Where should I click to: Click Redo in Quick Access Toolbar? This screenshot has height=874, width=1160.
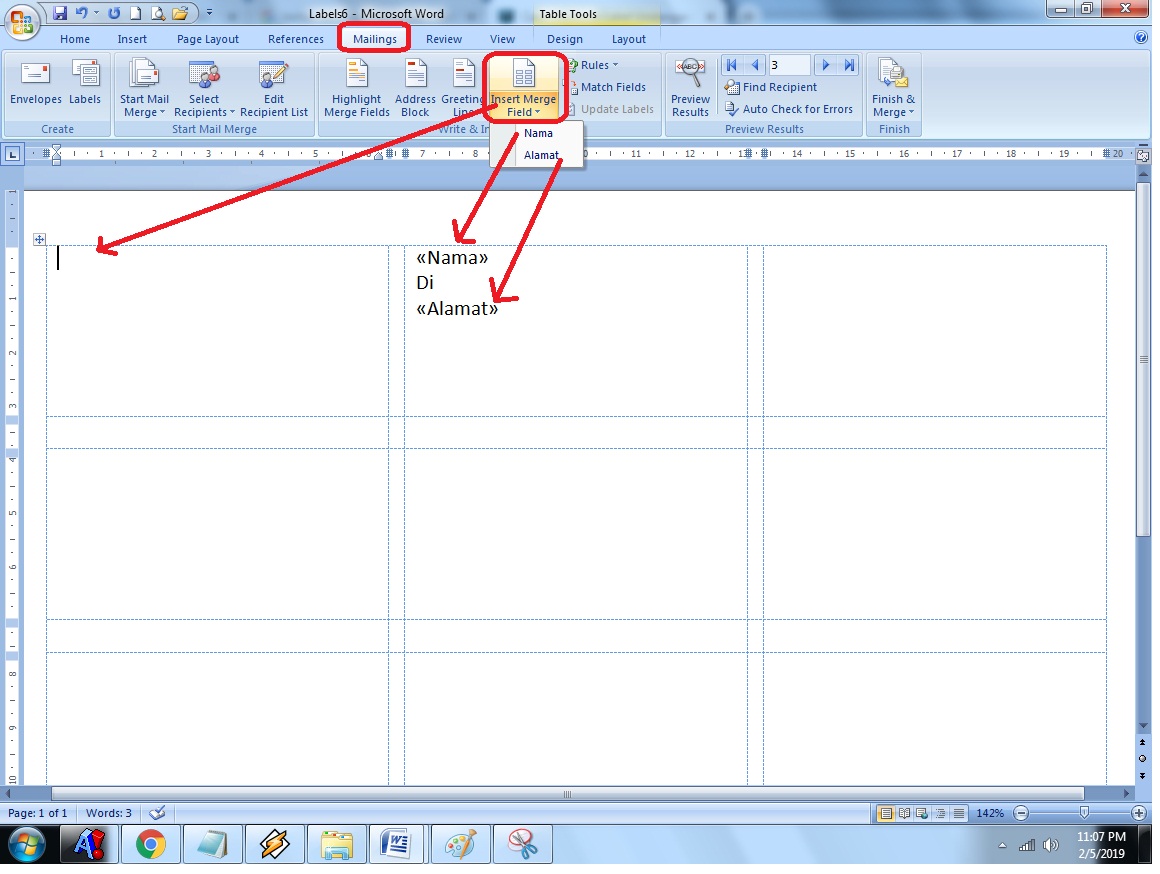(x=114, y=13)
